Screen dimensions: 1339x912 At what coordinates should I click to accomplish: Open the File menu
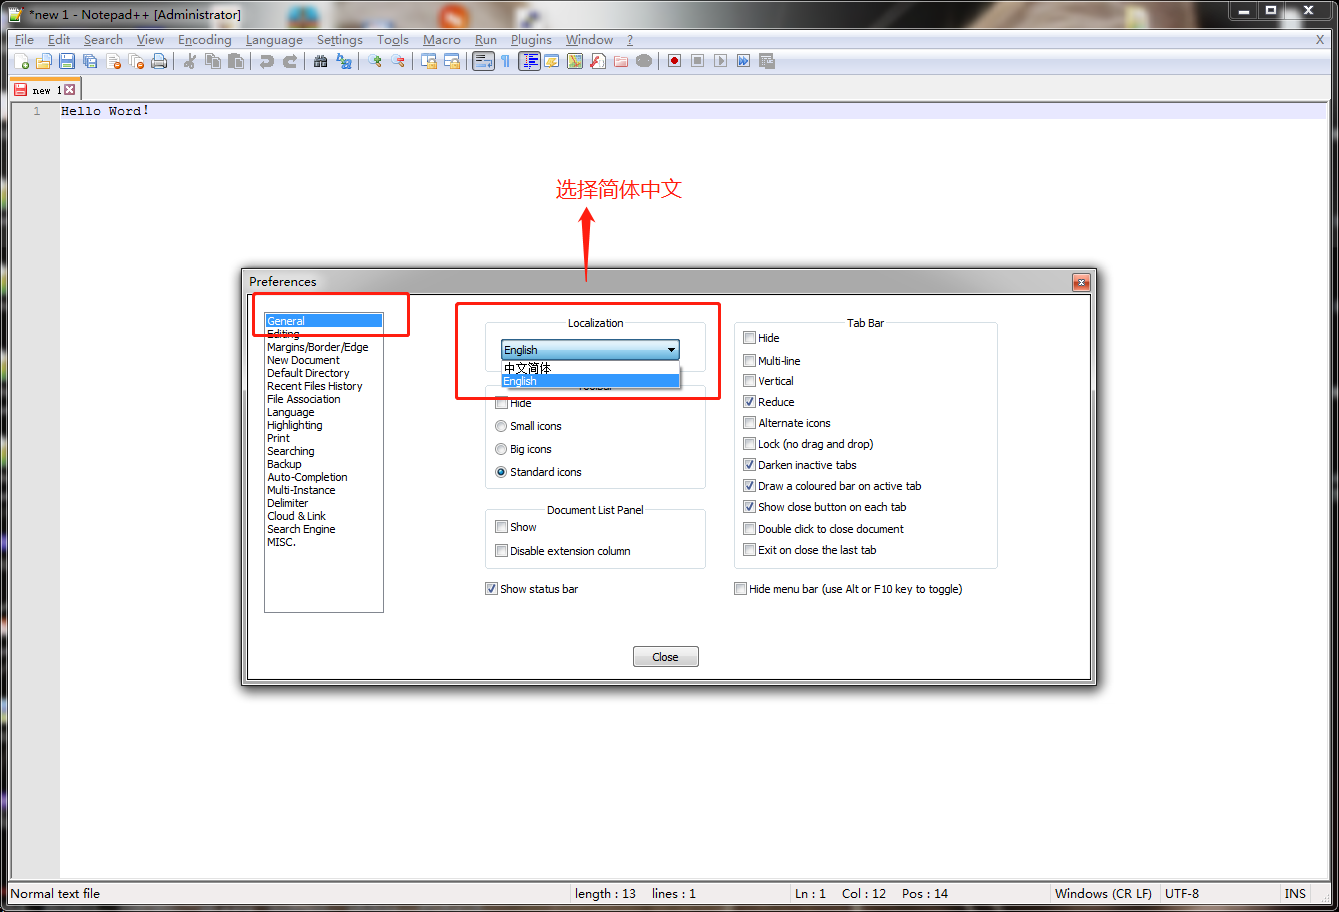tap(24, 40)
